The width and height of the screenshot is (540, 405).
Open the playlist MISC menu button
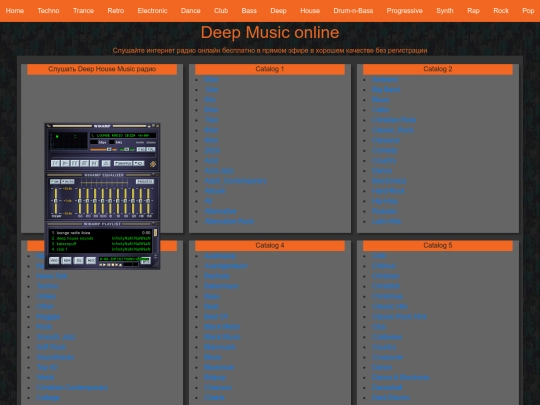coord(91,260)
